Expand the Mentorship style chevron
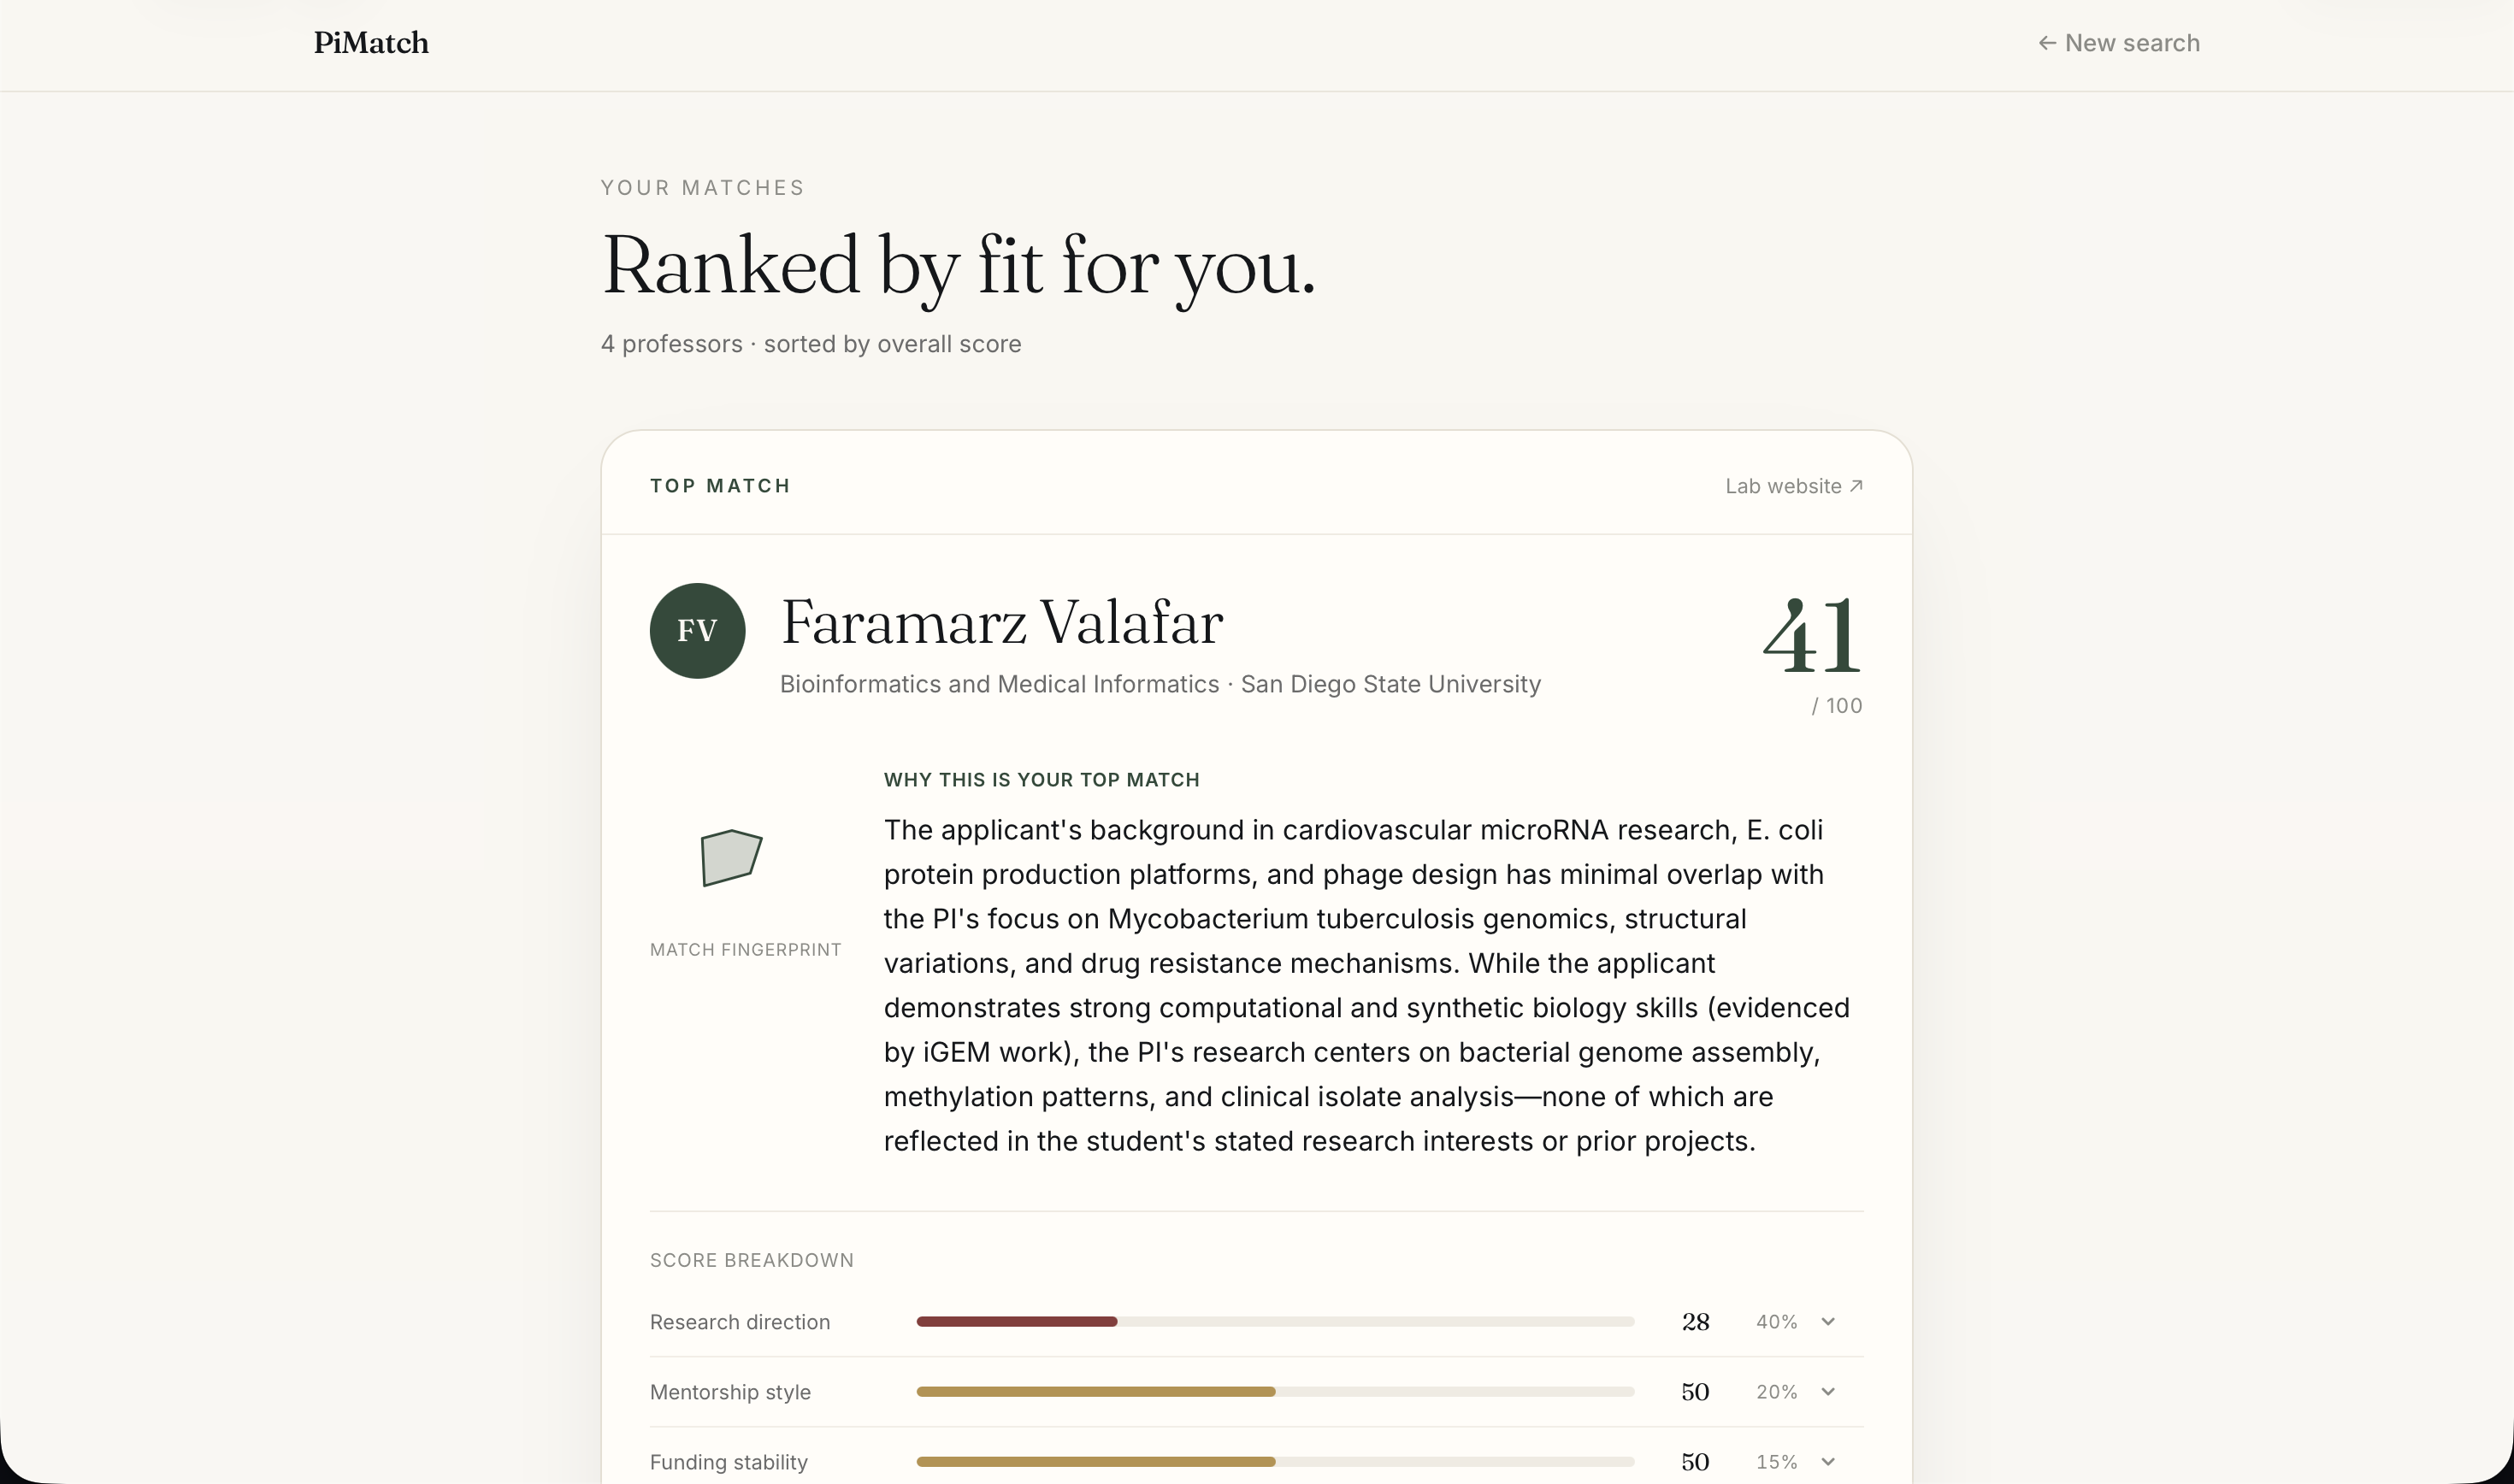2514x1484 pixels. coord(1828,1392)
